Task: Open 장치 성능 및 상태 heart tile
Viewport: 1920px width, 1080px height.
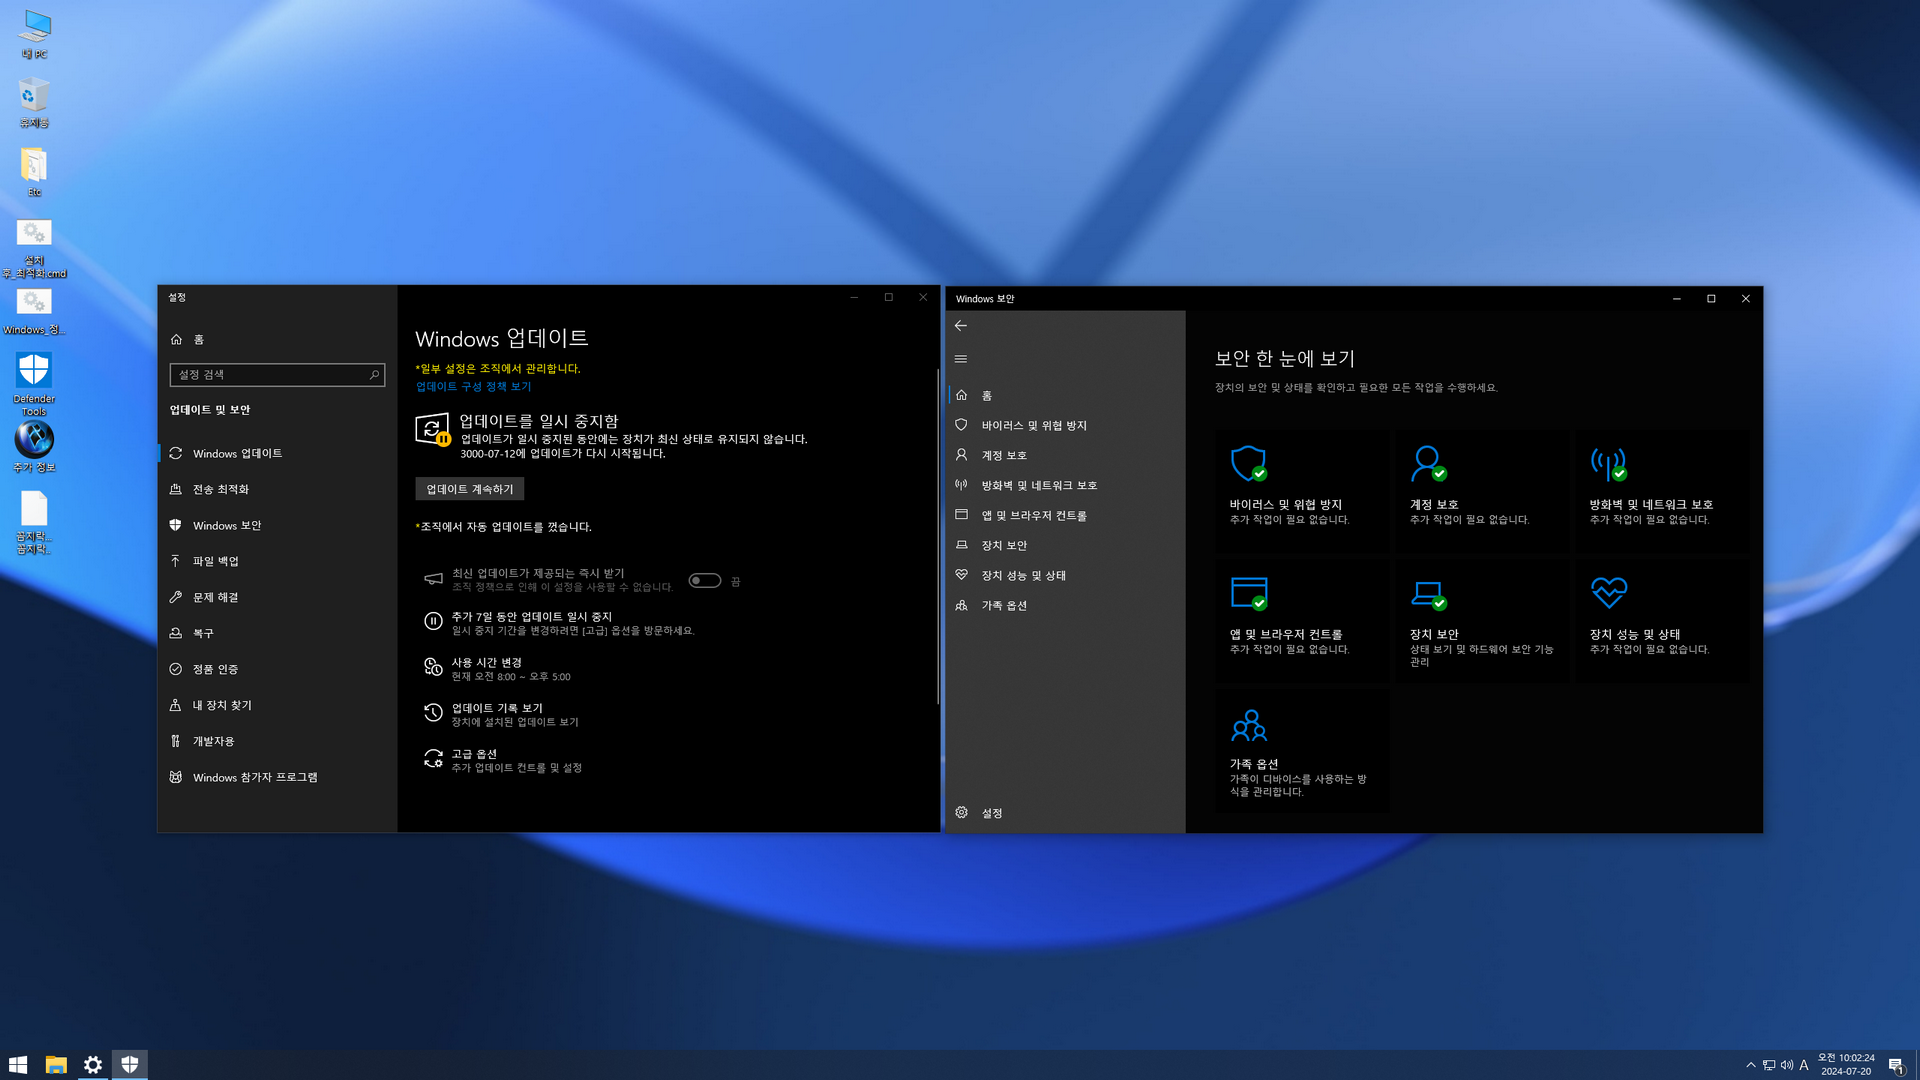Action: coord(1661,621)
